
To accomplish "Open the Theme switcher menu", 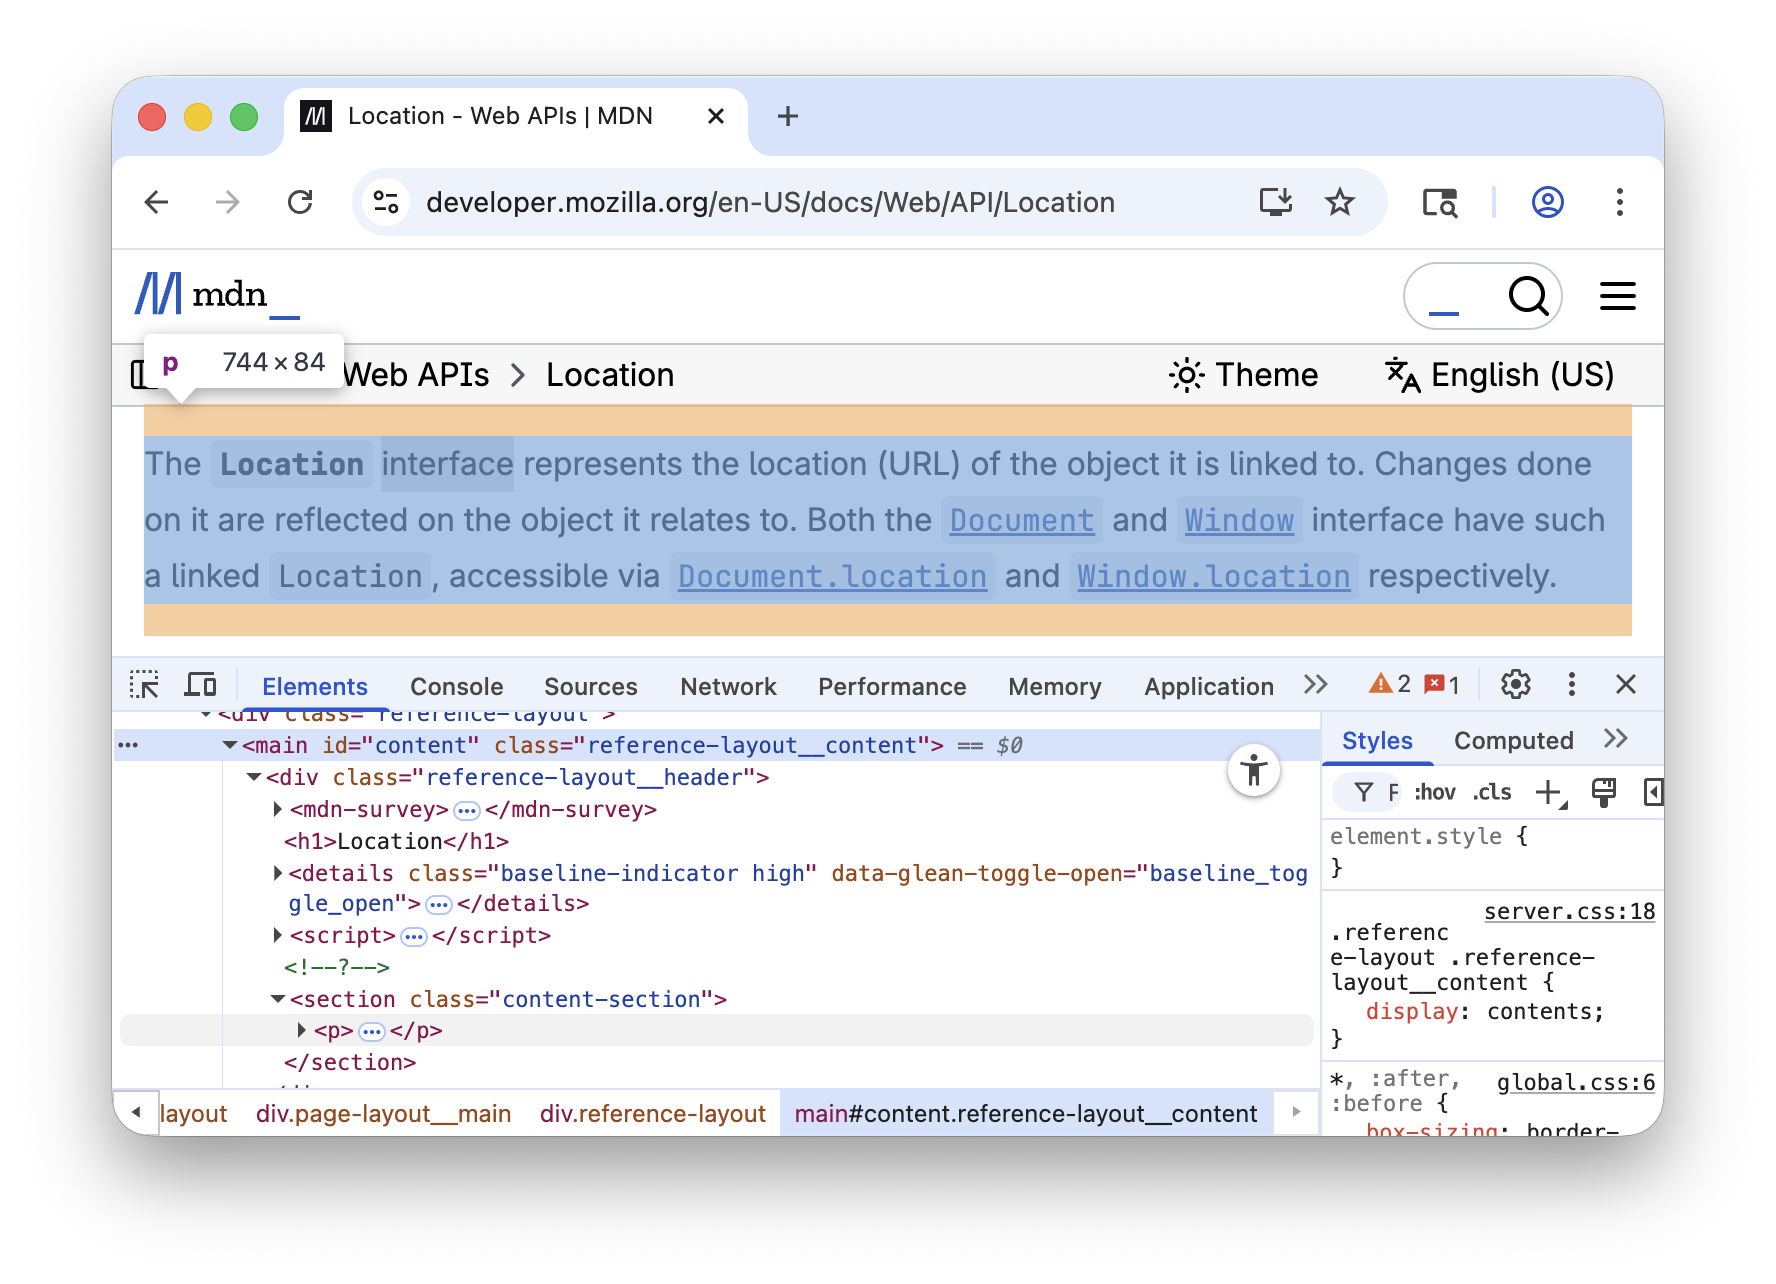I will pos(1244,375).
